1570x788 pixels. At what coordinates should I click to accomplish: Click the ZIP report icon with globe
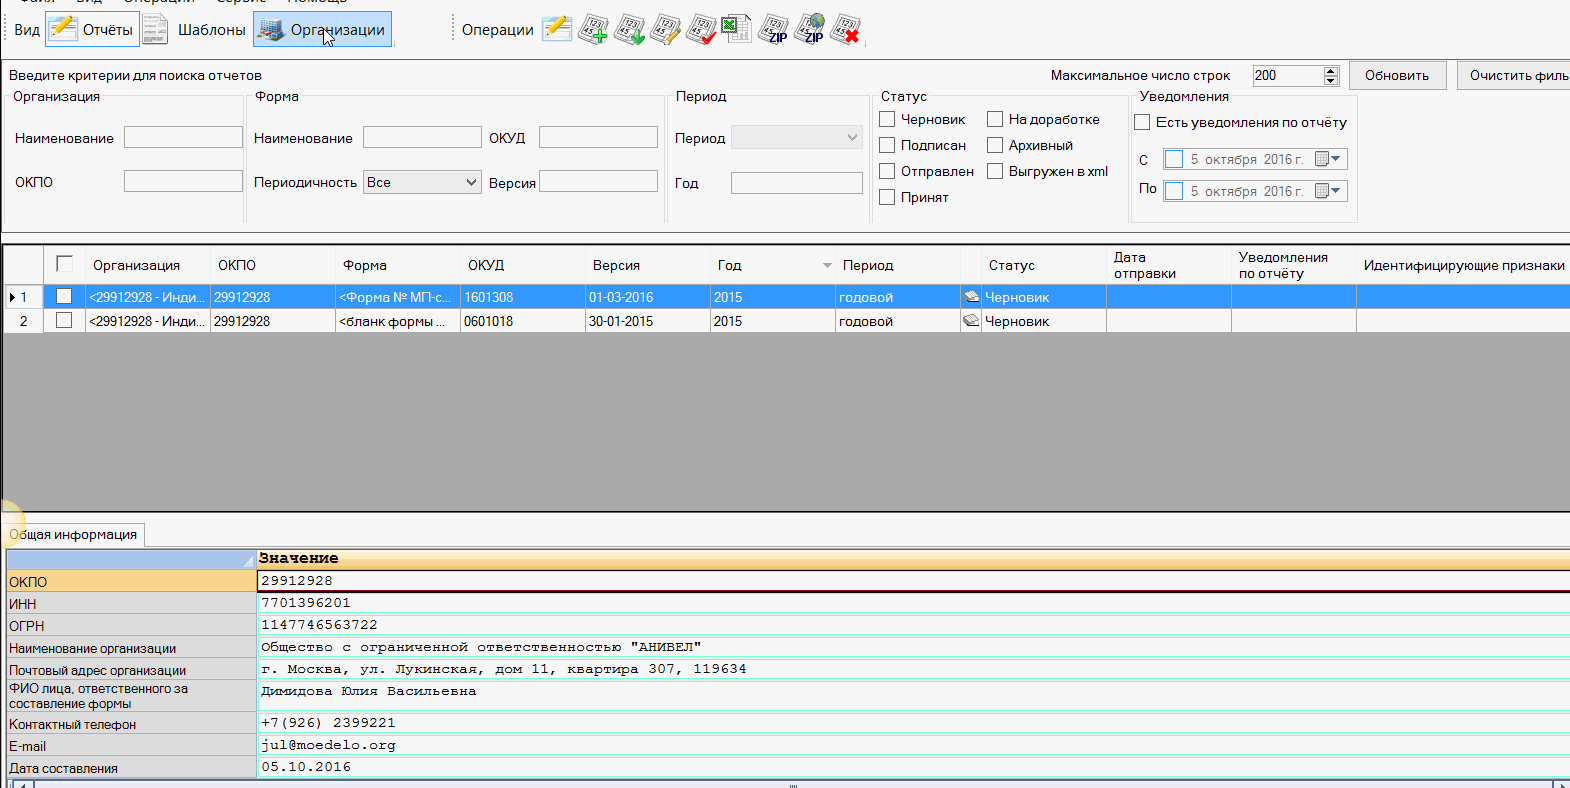(810, 30)
